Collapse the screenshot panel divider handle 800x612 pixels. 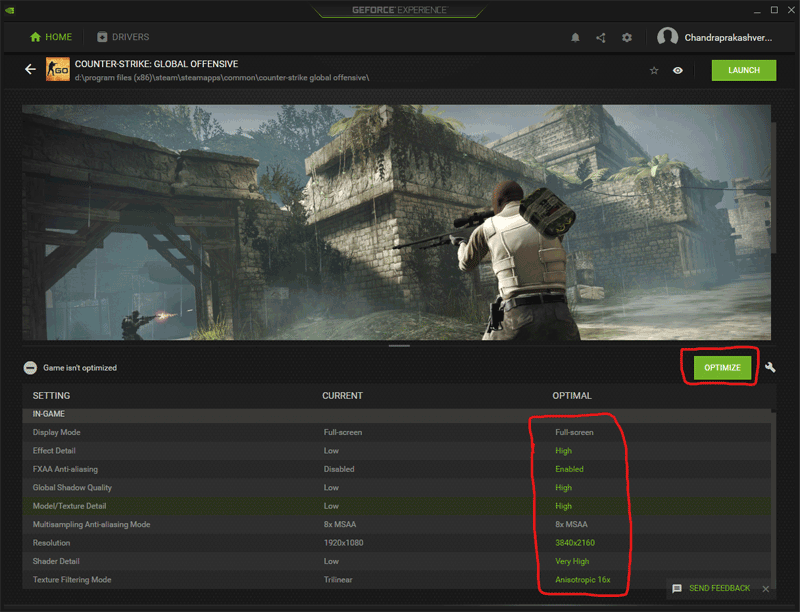399,346
